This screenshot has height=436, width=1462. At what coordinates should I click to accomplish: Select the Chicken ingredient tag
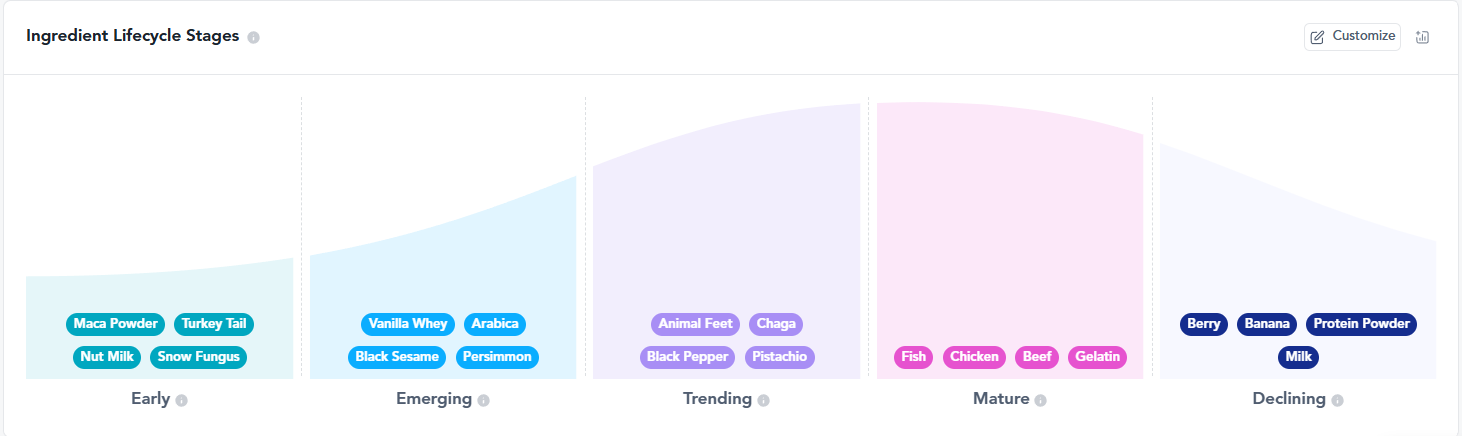point(975,357)
